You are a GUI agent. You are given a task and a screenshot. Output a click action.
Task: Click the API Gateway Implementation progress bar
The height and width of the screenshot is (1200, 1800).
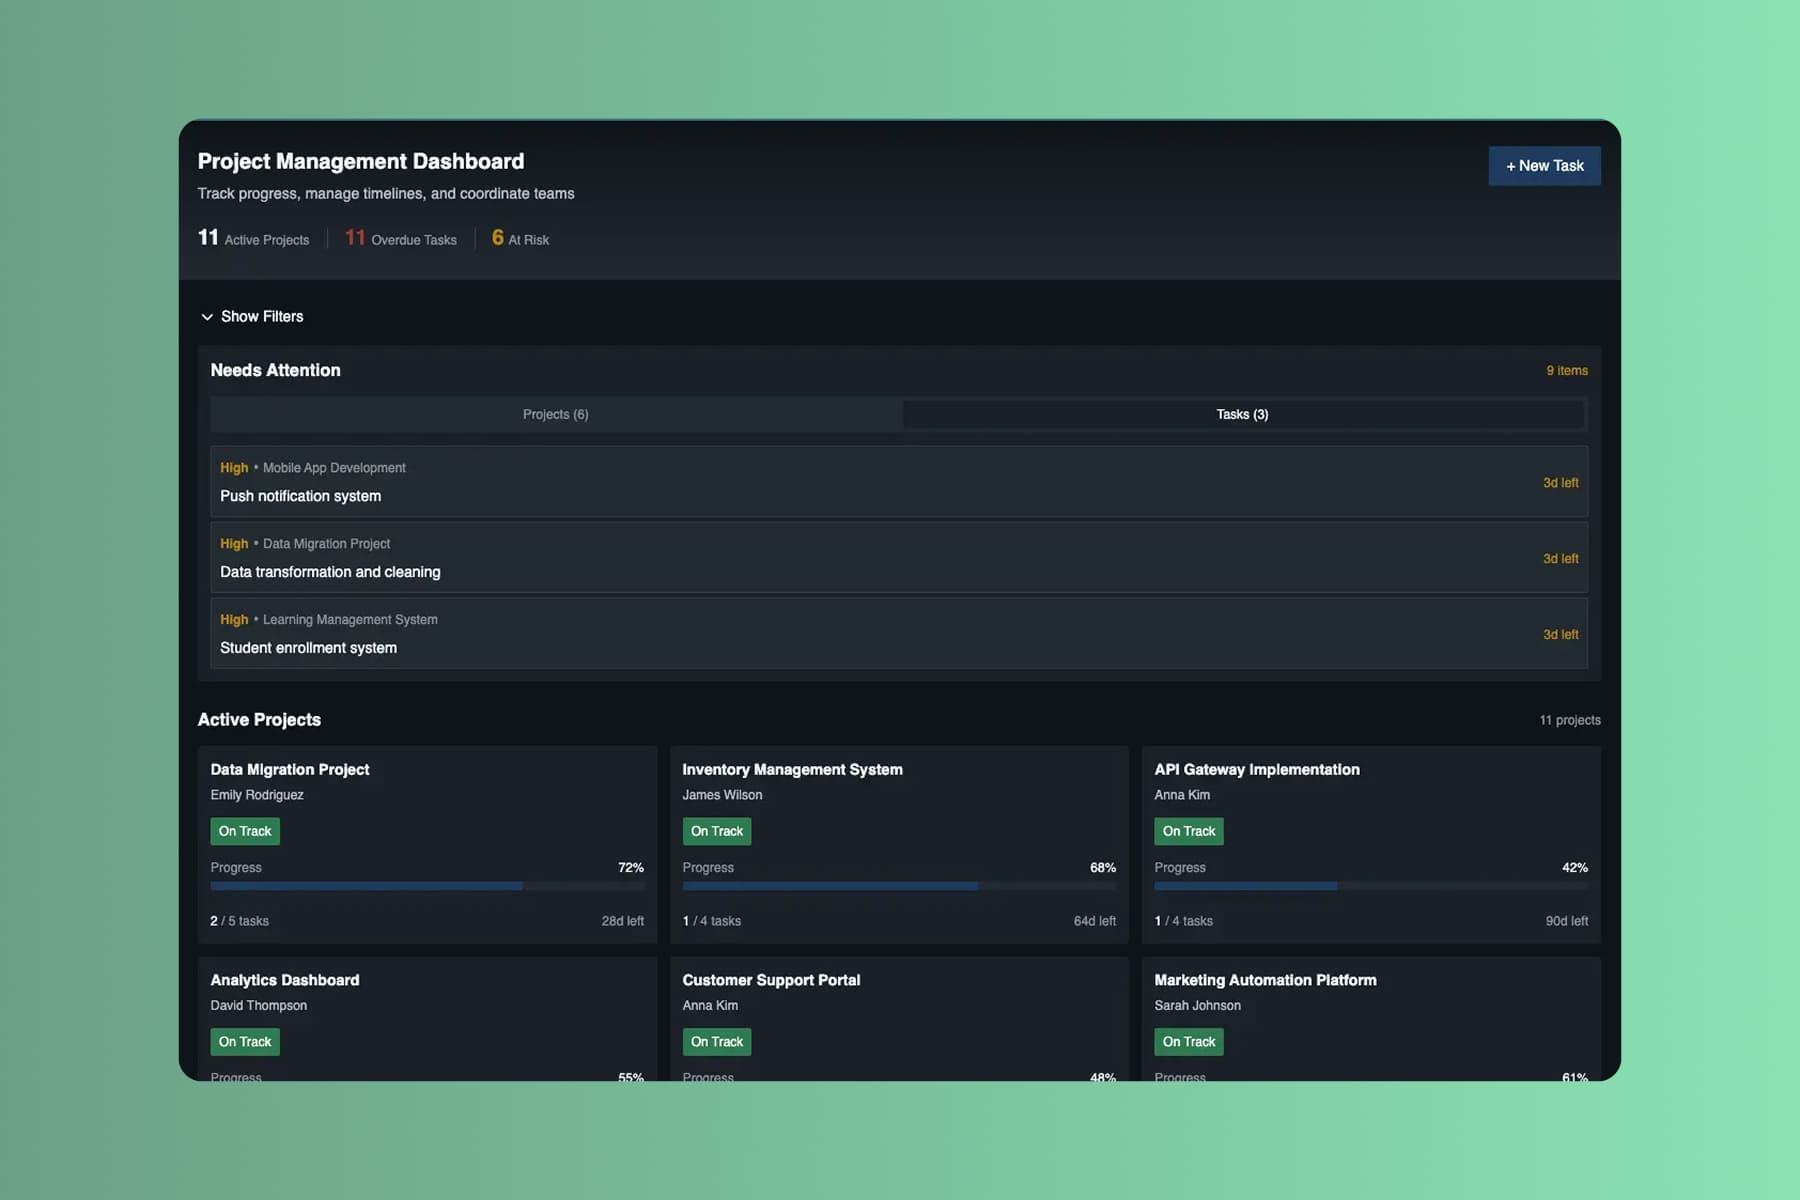tap(1371, 886)
